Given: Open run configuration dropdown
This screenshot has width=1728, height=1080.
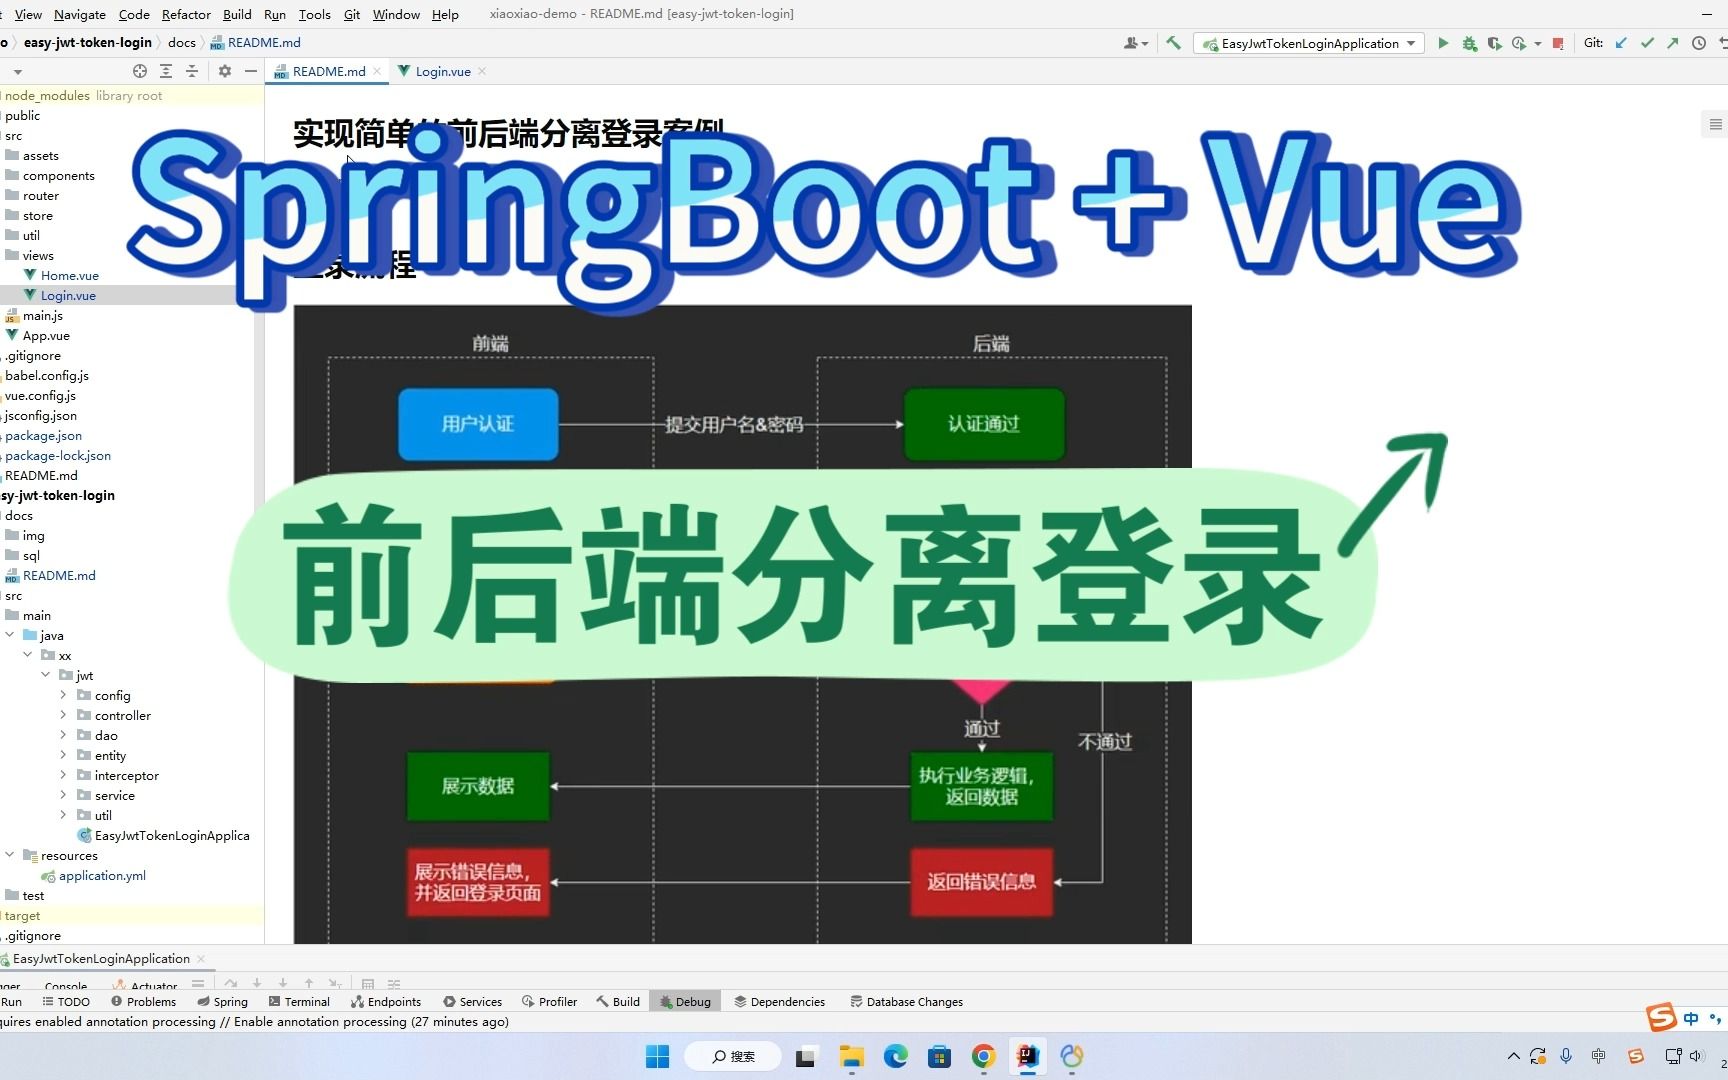Looking at the screenshot, I should point(1309,43).
